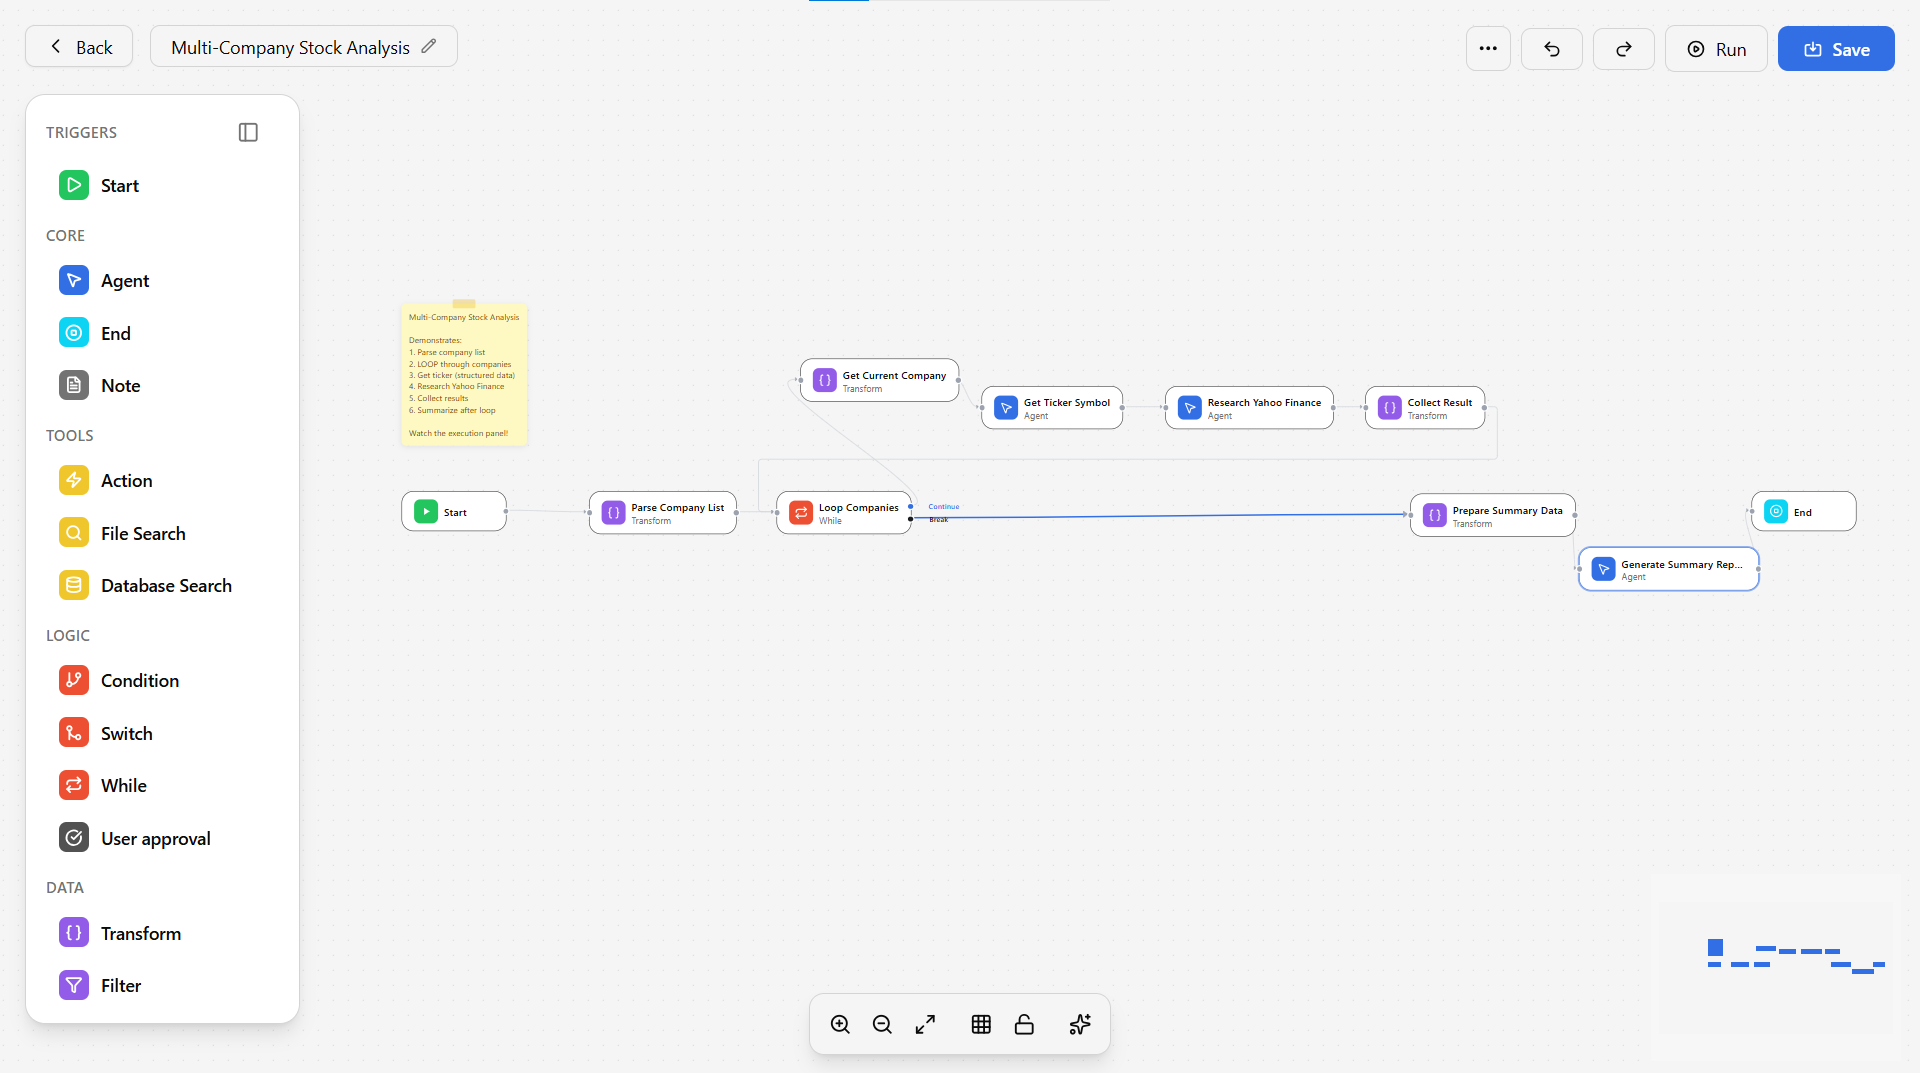Run the workflow
Screen dimensions: 1920x1073
tap(1716, 49)
